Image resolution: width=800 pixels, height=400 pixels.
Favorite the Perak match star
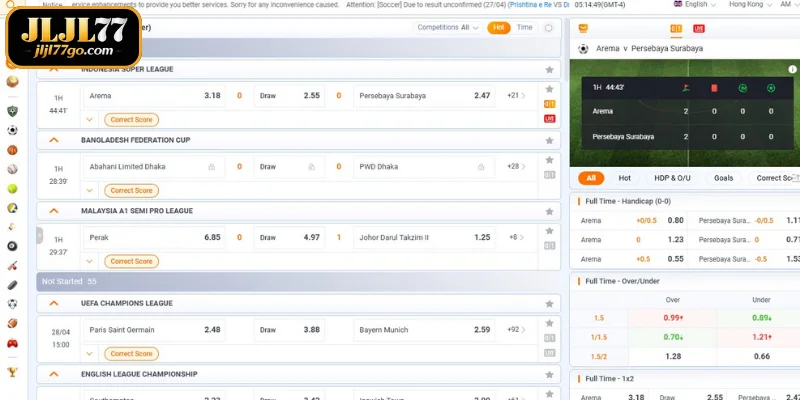[x=549, y=231]
